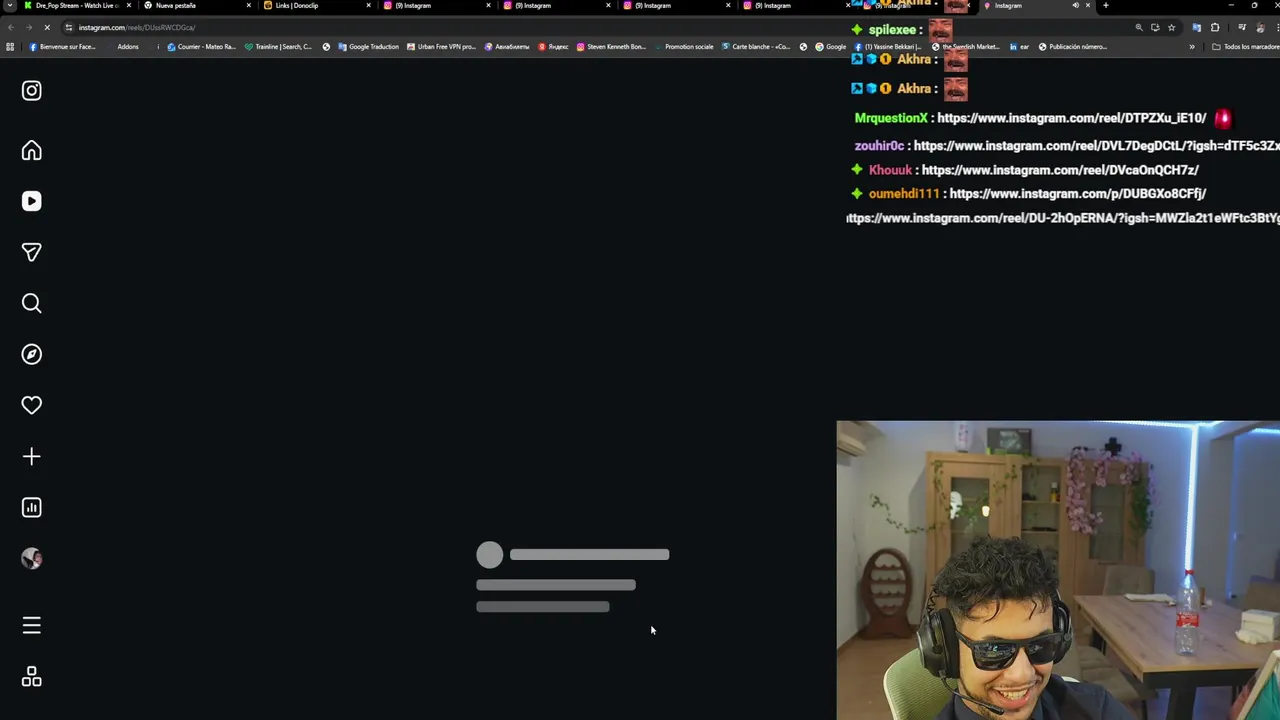View site information icon in address bar
1280x720 pixels.
tap(68, 27)
